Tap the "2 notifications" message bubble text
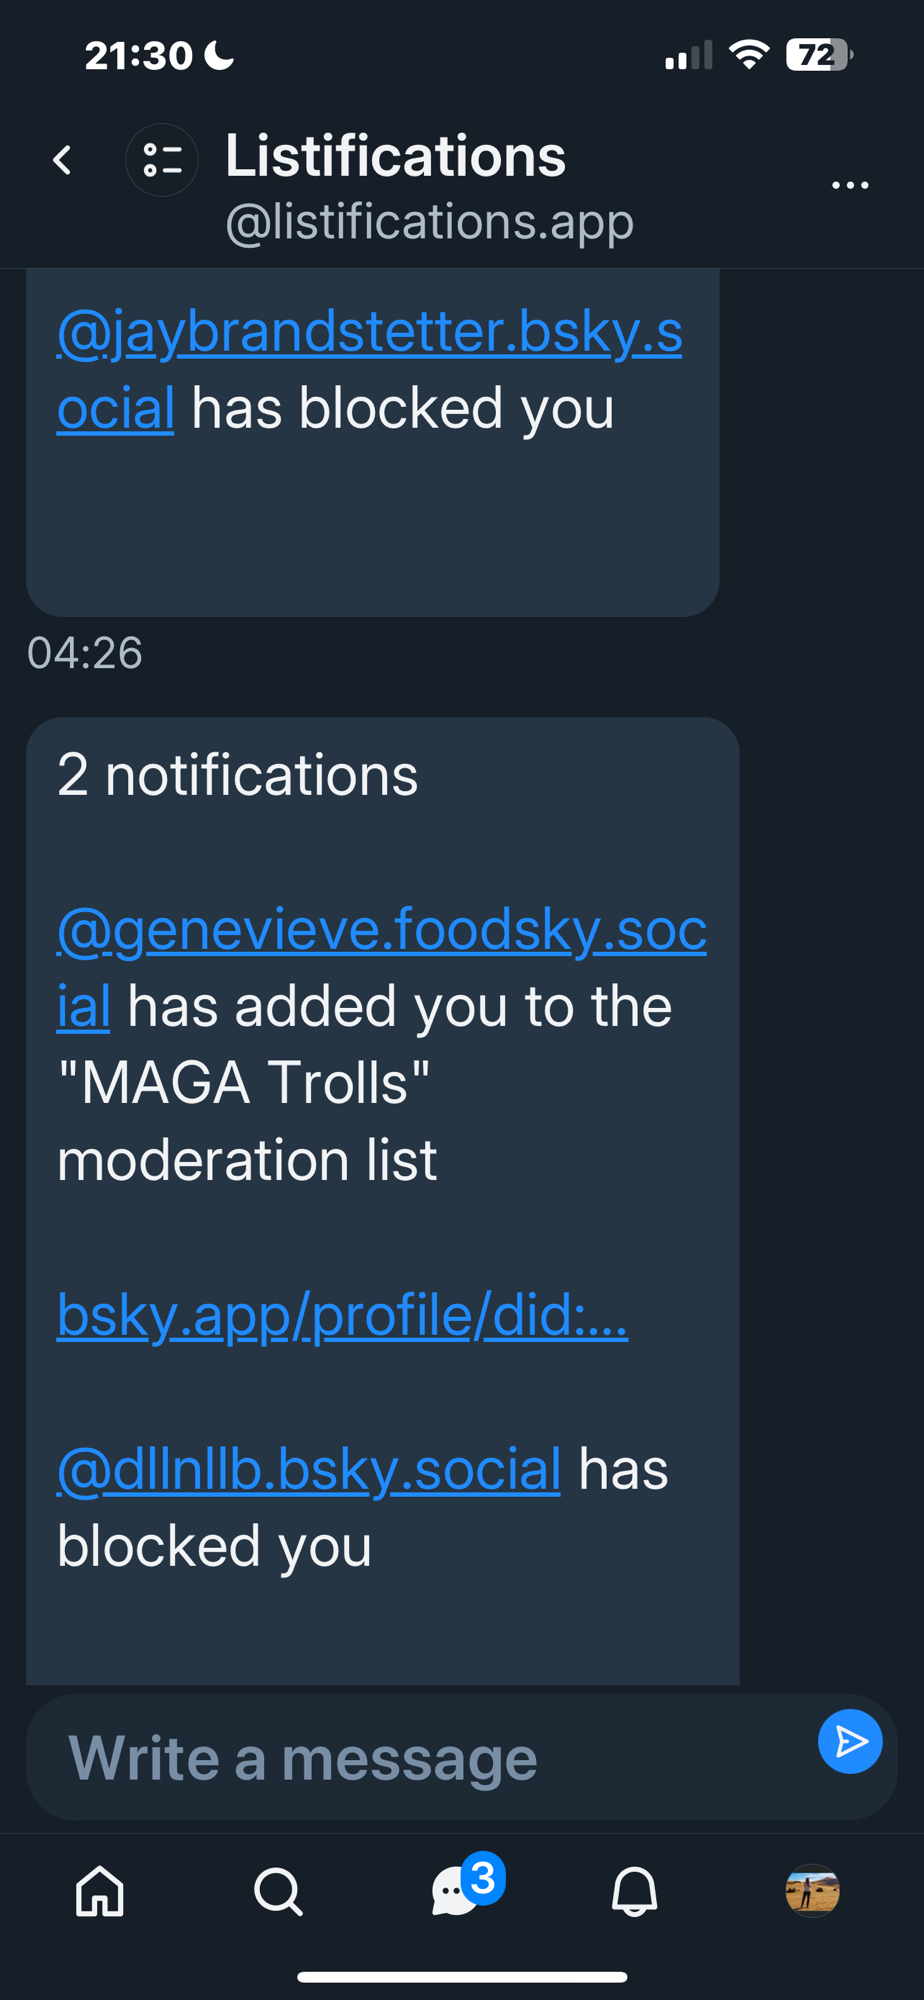924x2000 pixels. 237,775
